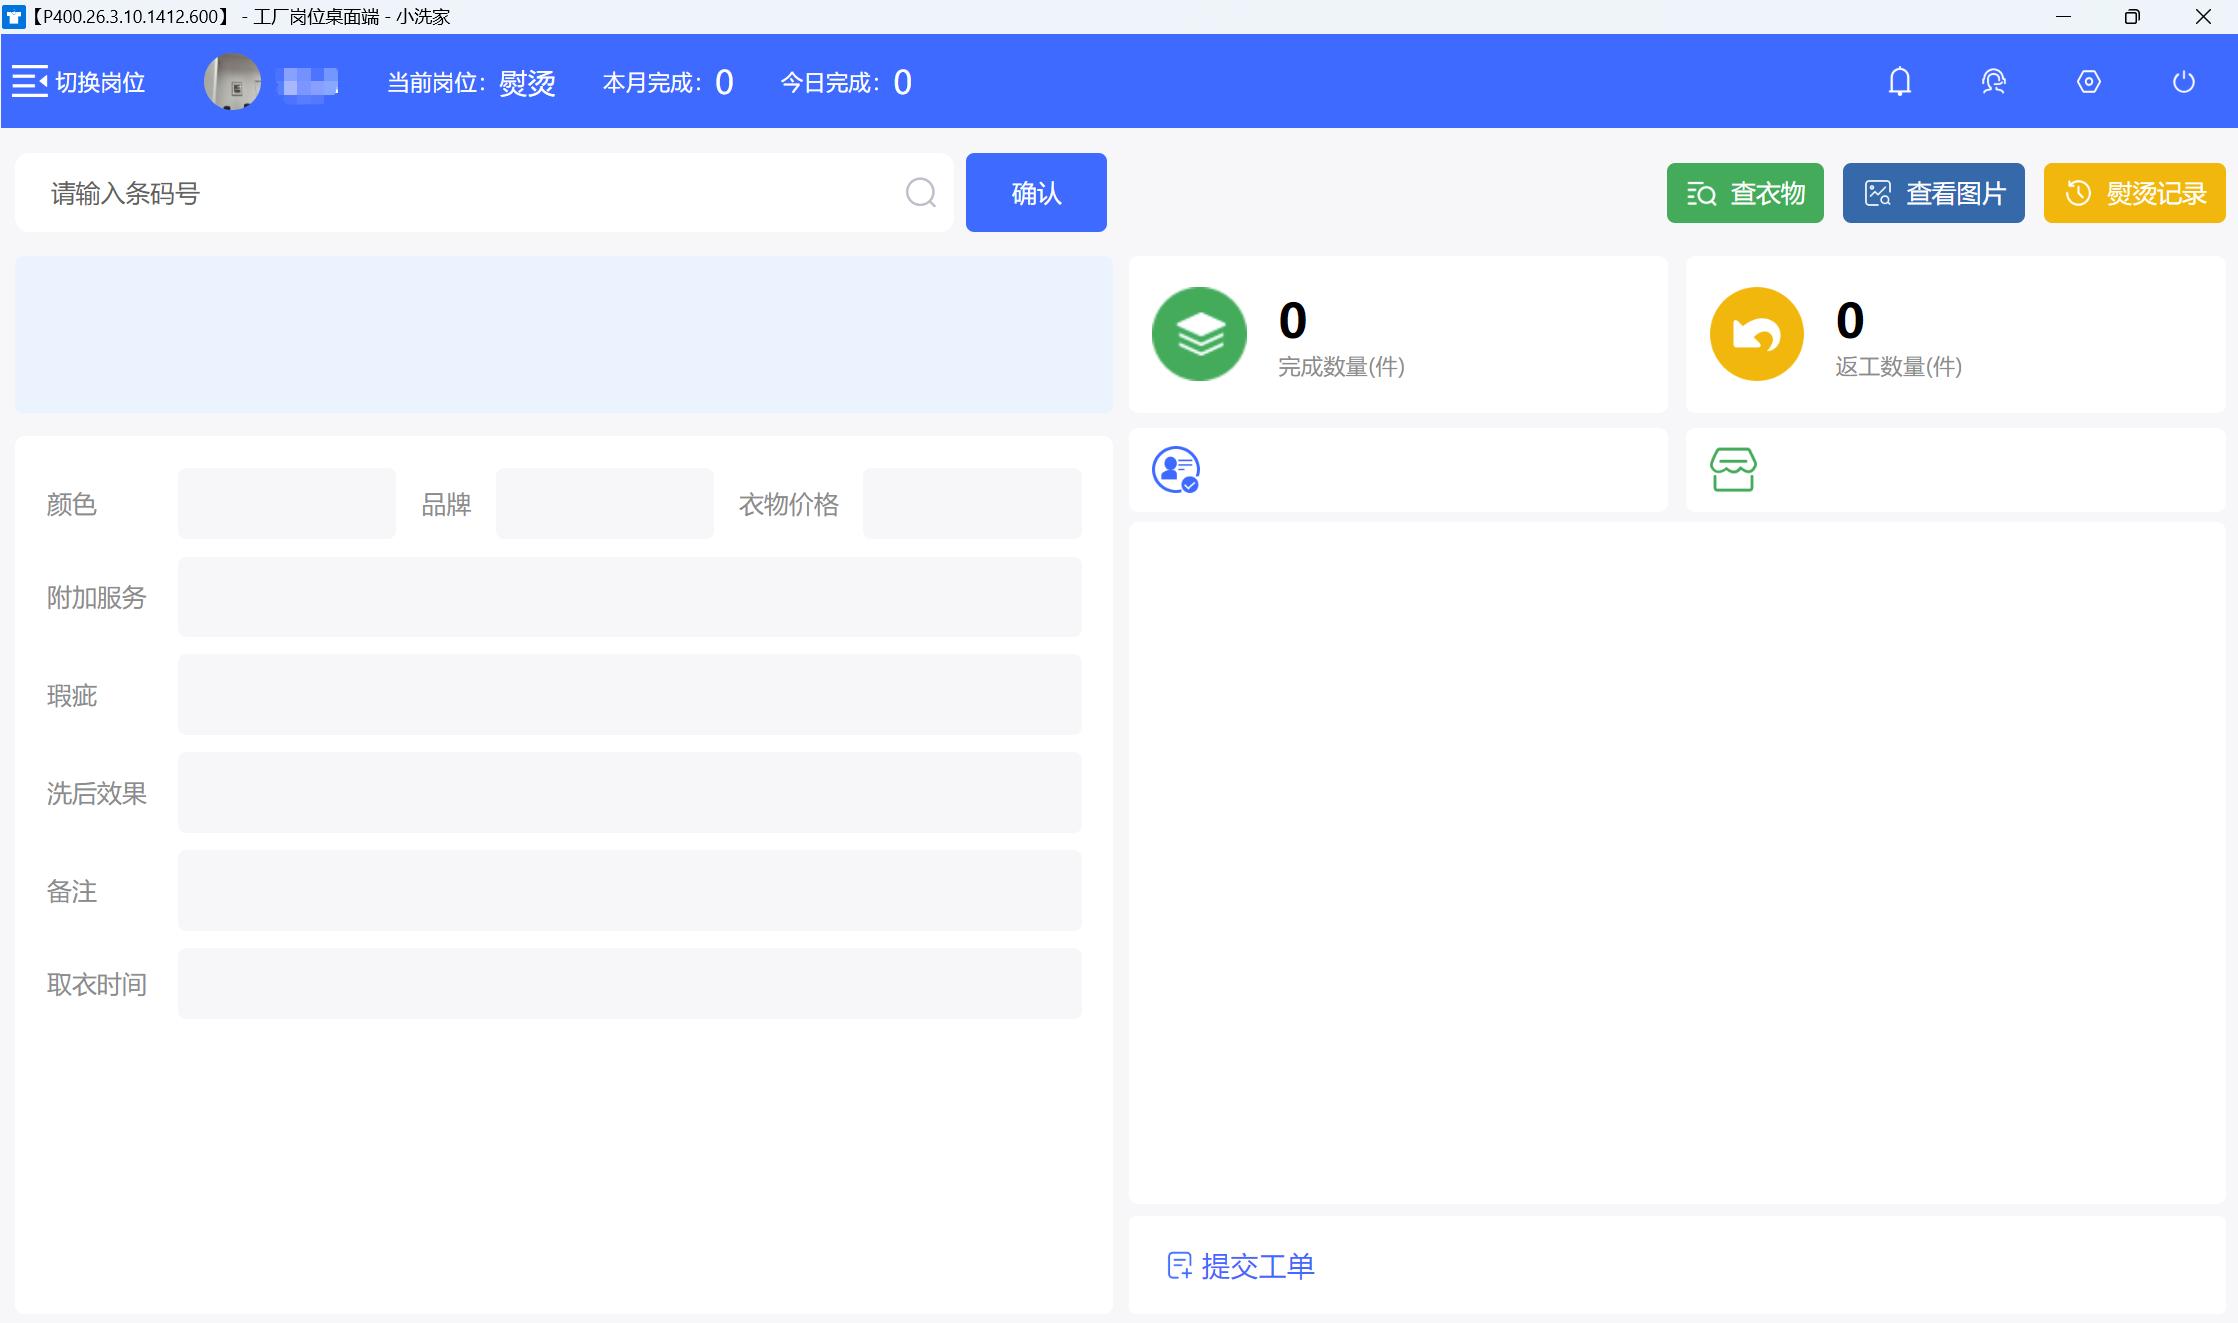Open 查看图片 view pictures button

pyautogui.click(x=1932, y=193)
